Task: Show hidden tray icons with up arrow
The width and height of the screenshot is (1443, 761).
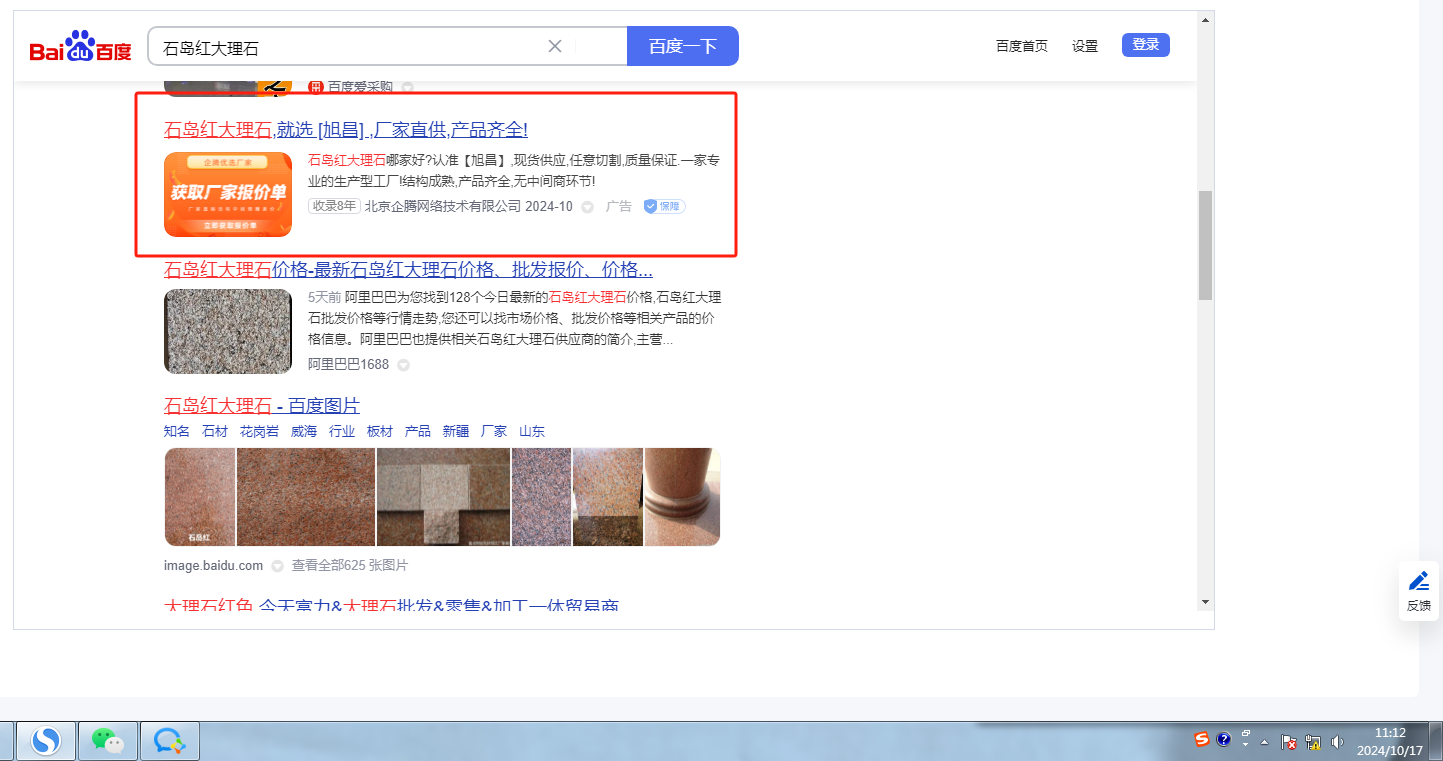Action: tap(1264, 743)
